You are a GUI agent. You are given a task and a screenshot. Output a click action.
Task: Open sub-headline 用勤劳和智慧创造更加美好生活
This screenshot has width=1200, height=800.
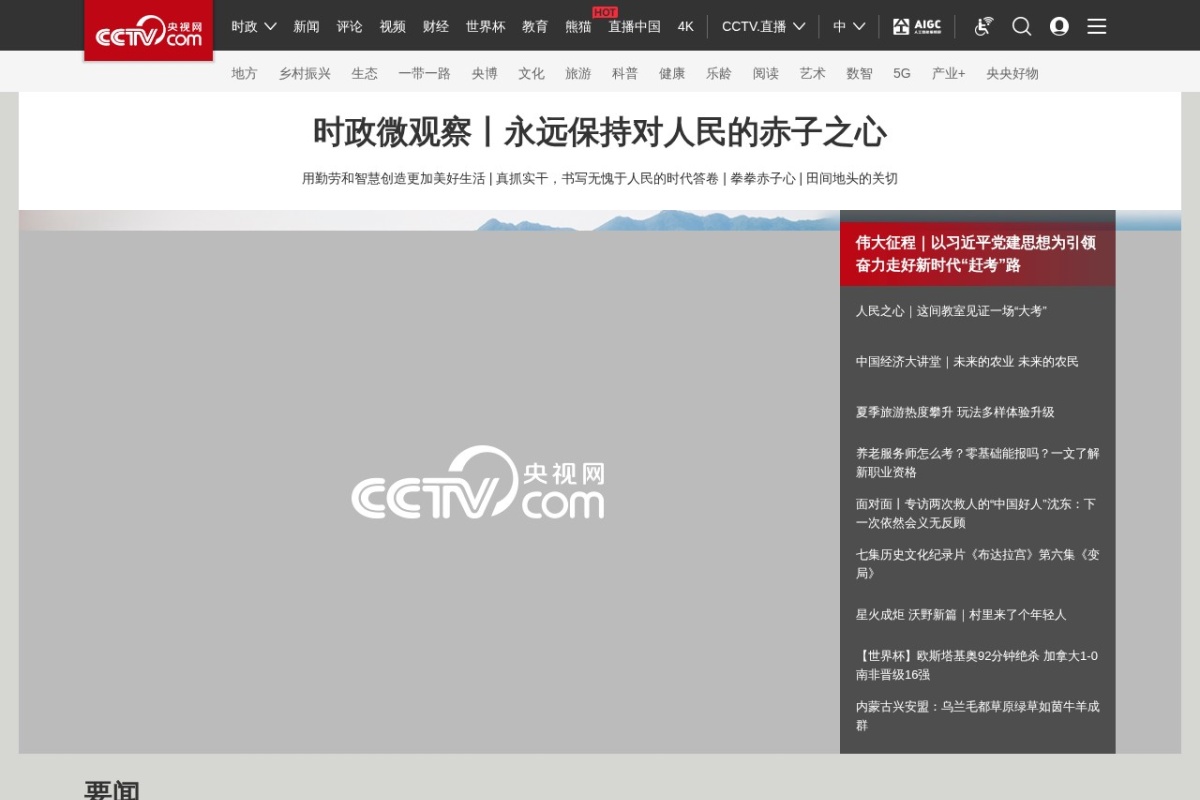click(x=393, y=178)
